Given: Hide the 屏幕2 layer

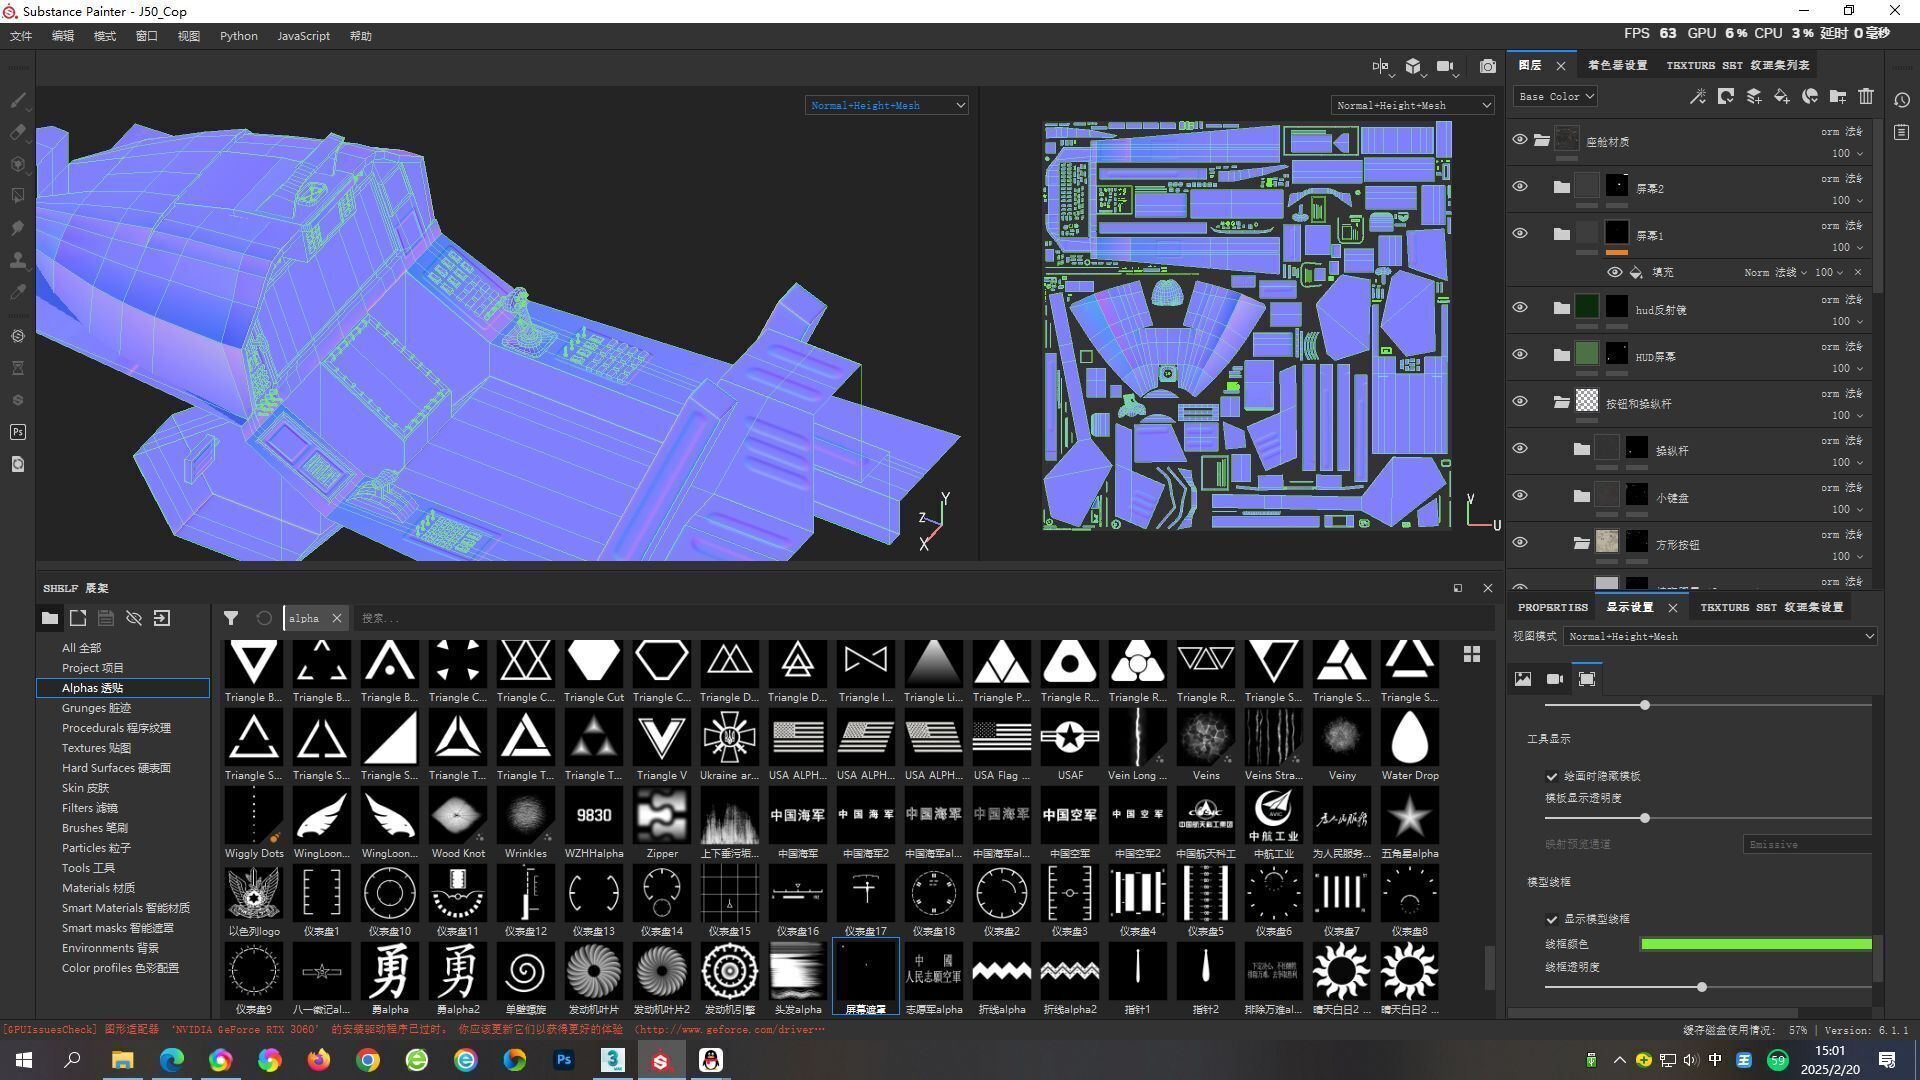Looking at the screenshot, I should tap(1519, 187).
